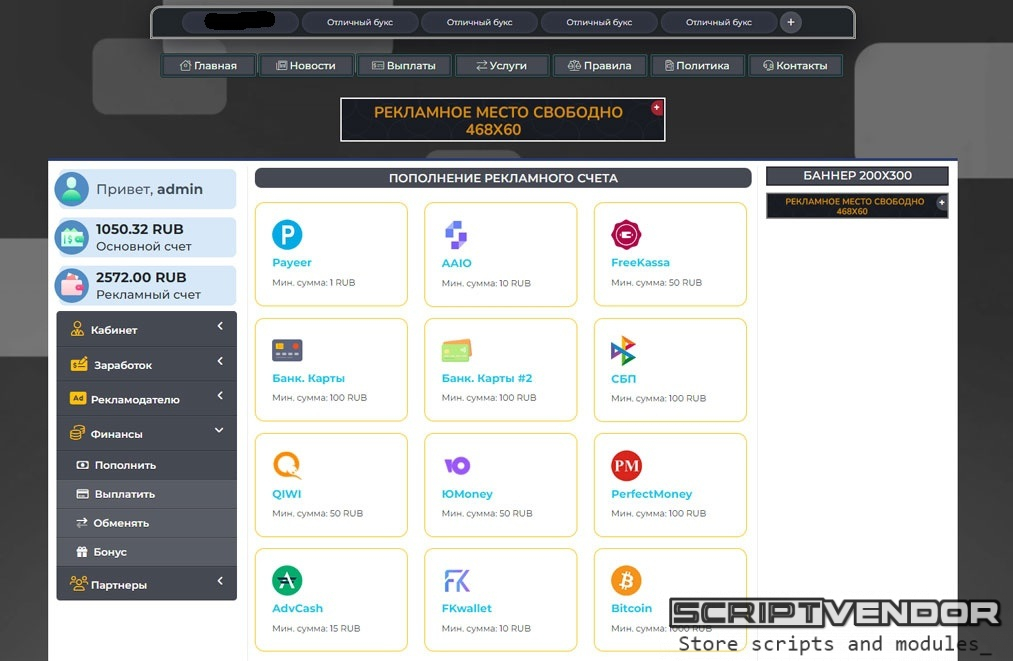The height and width of the screenshot is (661, 1013).
Task: Open the Контакты navigation item
Action: pos(795,65)
